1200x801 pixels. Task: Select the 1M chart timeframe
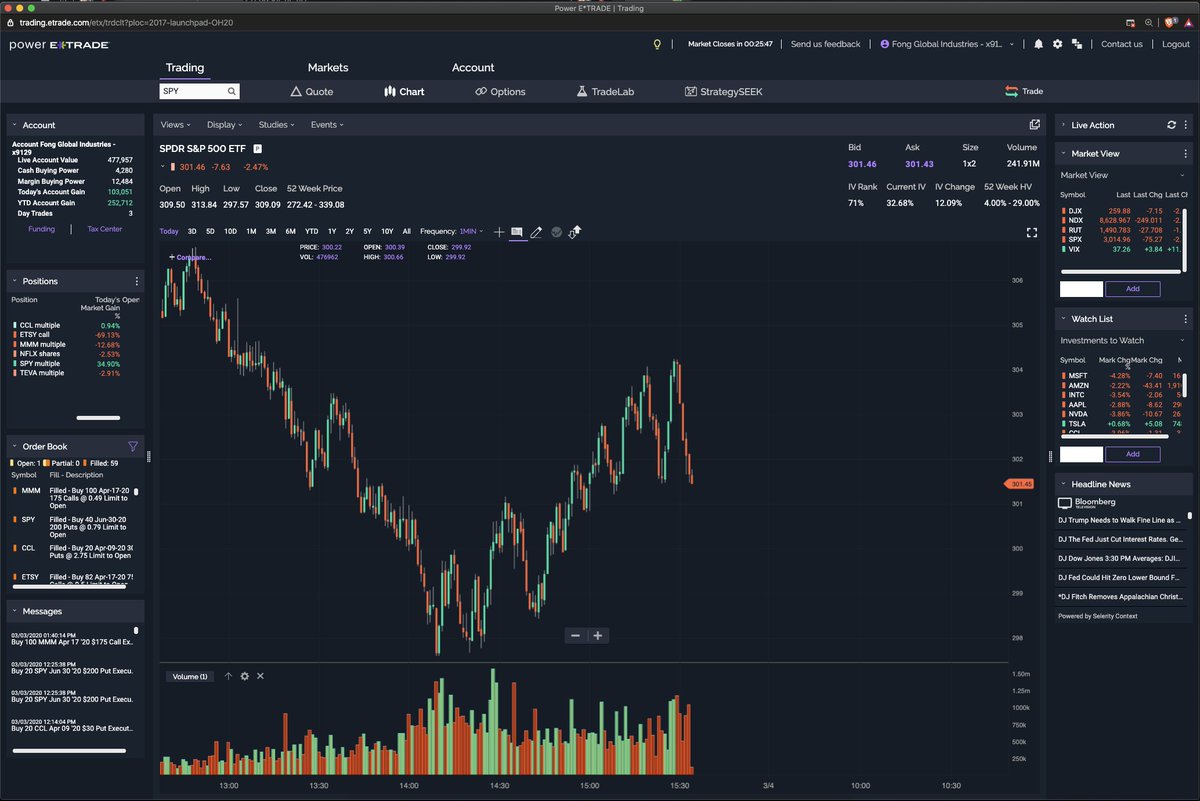251,232
